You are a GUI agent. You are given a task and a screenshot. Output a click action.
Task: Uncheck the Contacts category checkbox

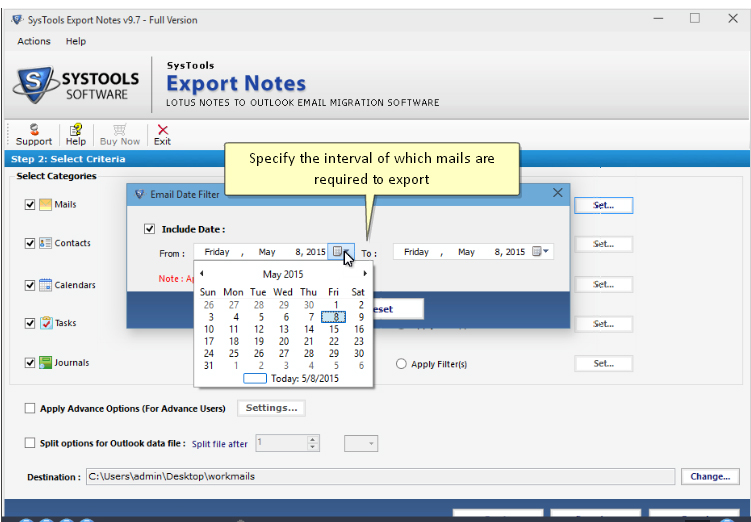(x=30, y=243)
